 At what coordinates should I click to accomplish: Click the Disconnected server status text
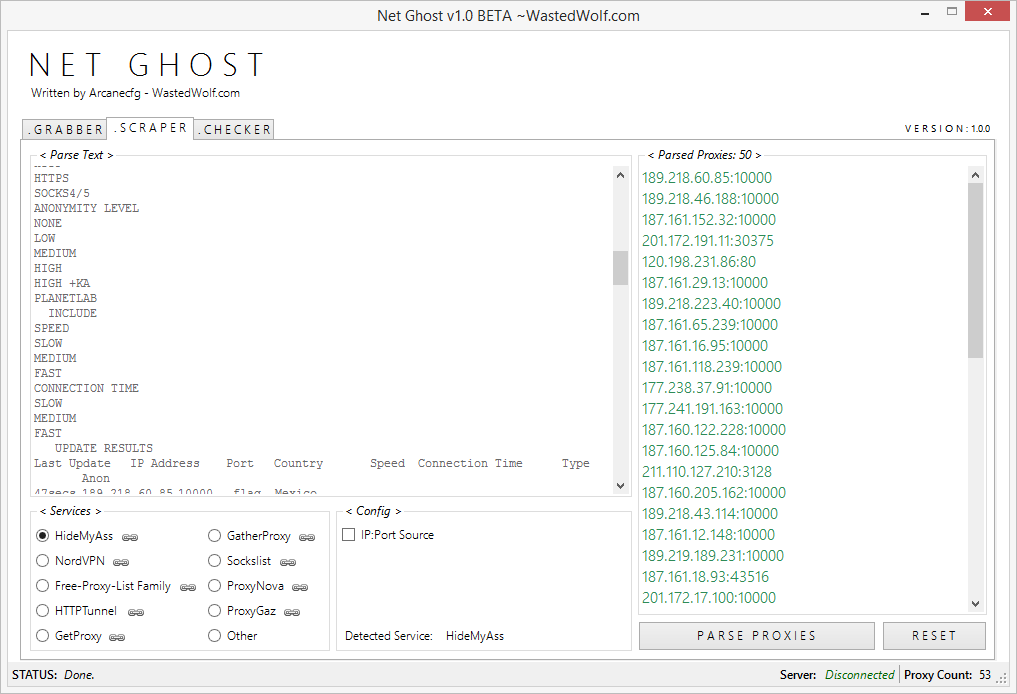click(859, 675)
